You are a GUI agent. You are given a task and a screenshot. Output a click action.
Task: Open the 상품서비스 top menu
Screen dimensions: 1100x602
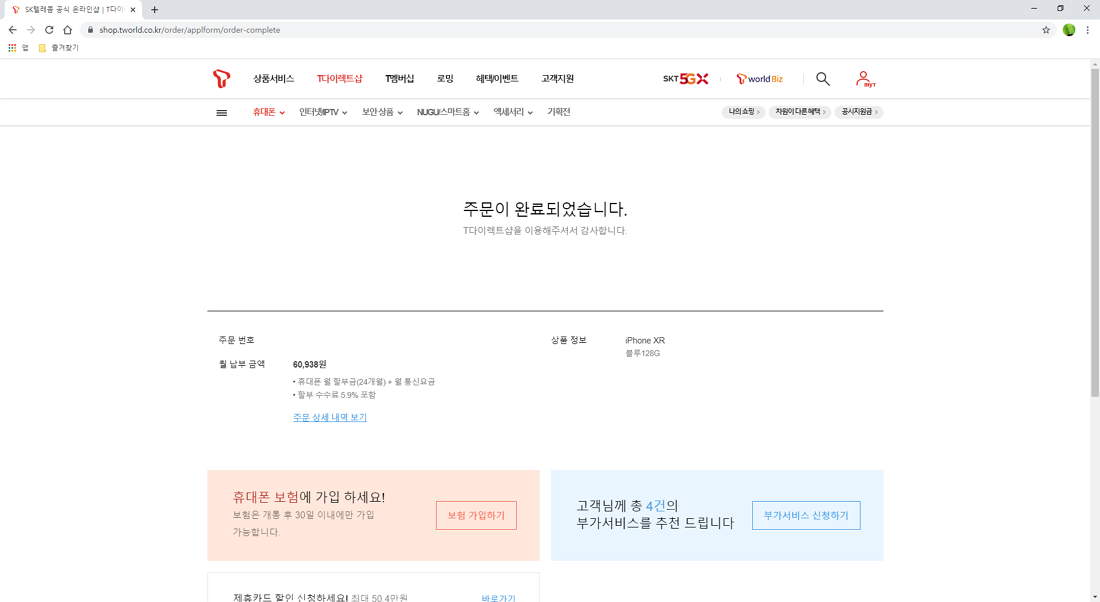click(274, 79)
